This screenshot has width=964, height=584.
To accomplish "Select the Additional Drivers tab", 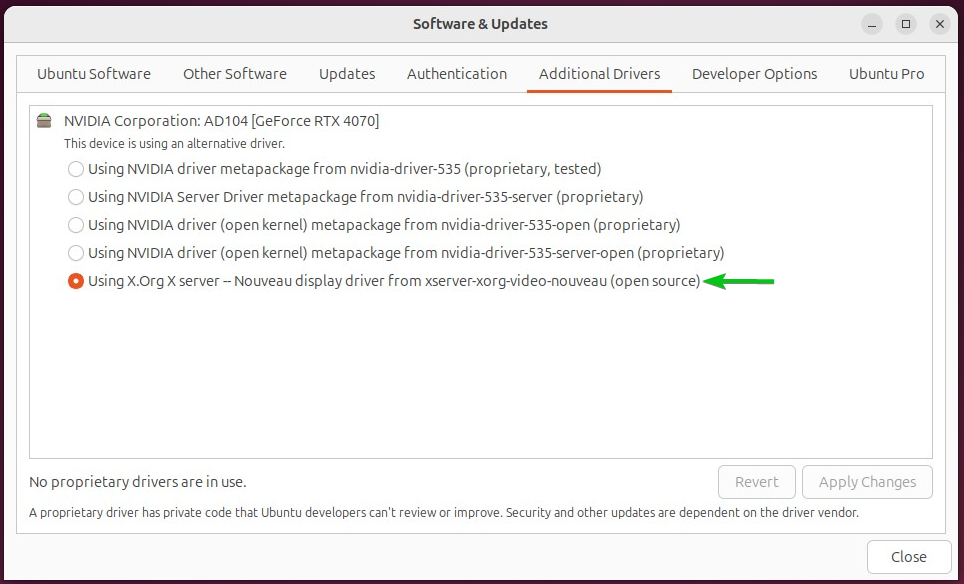I will tap(599, 74).
